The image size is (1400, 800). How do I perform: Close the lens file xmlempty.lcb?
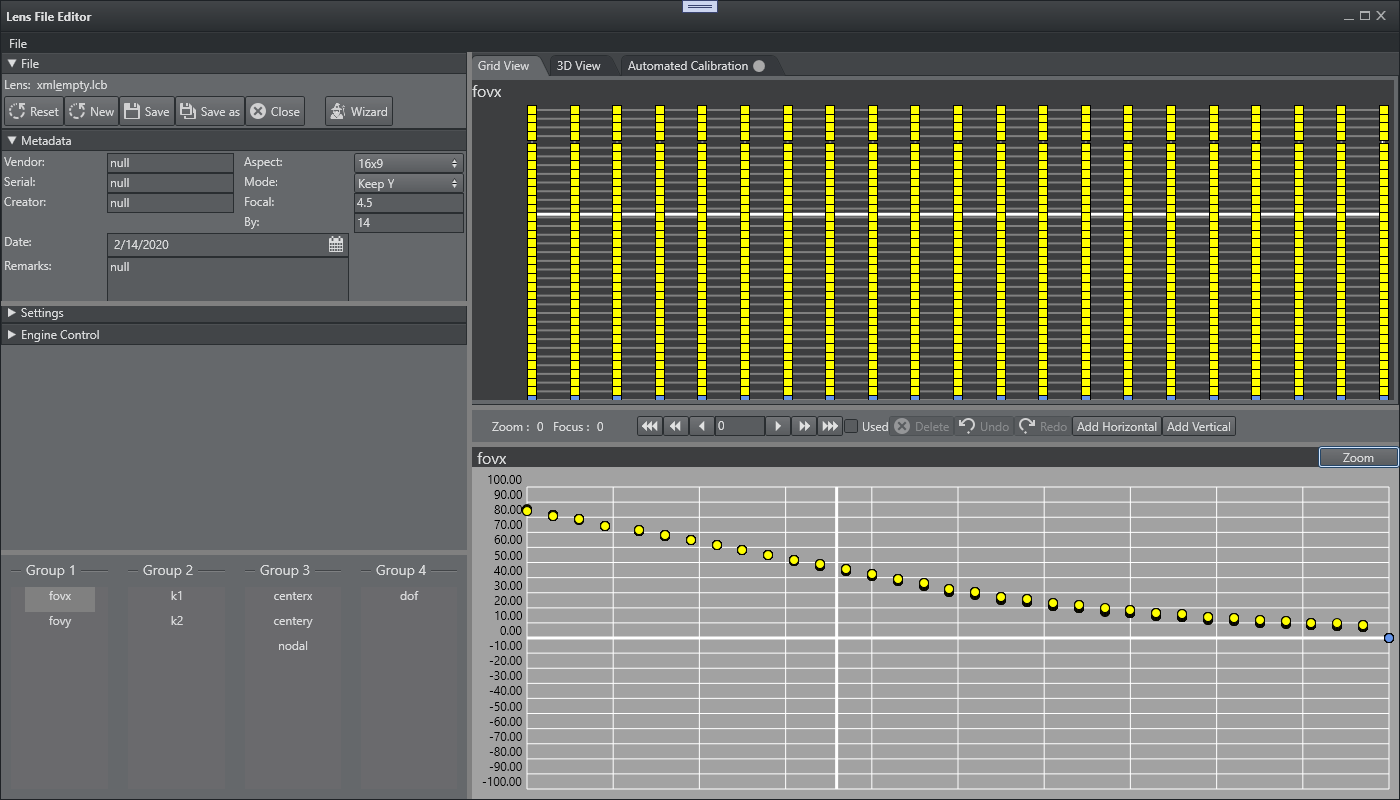click(x=275, y=112)
